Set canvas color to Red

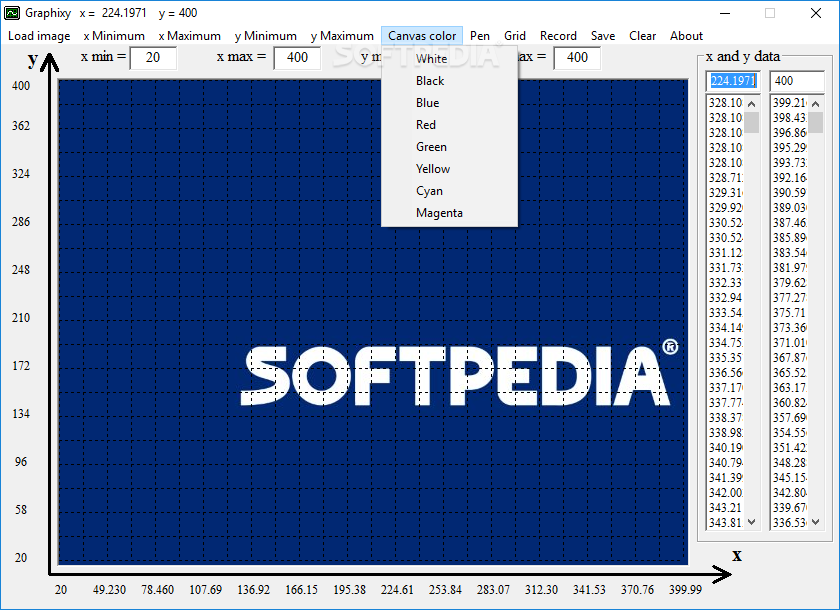[x=449, y=125]
